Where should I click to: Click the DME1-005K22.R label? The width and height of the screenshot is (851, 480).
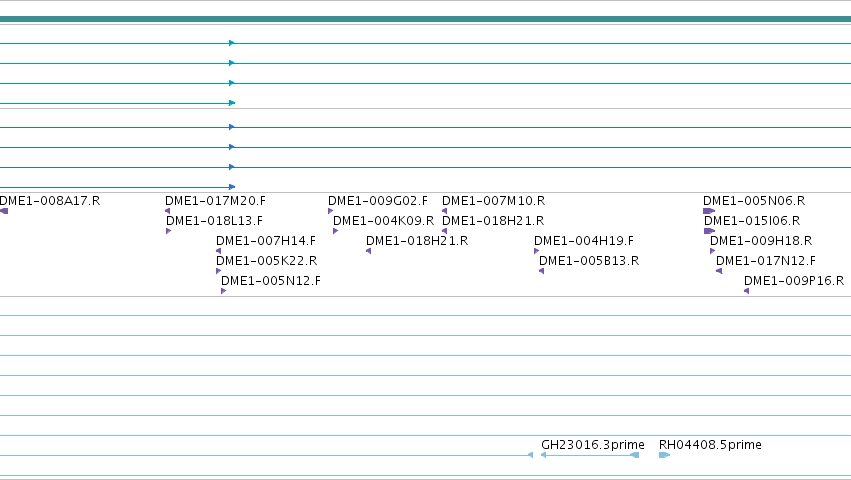[266, 261]
